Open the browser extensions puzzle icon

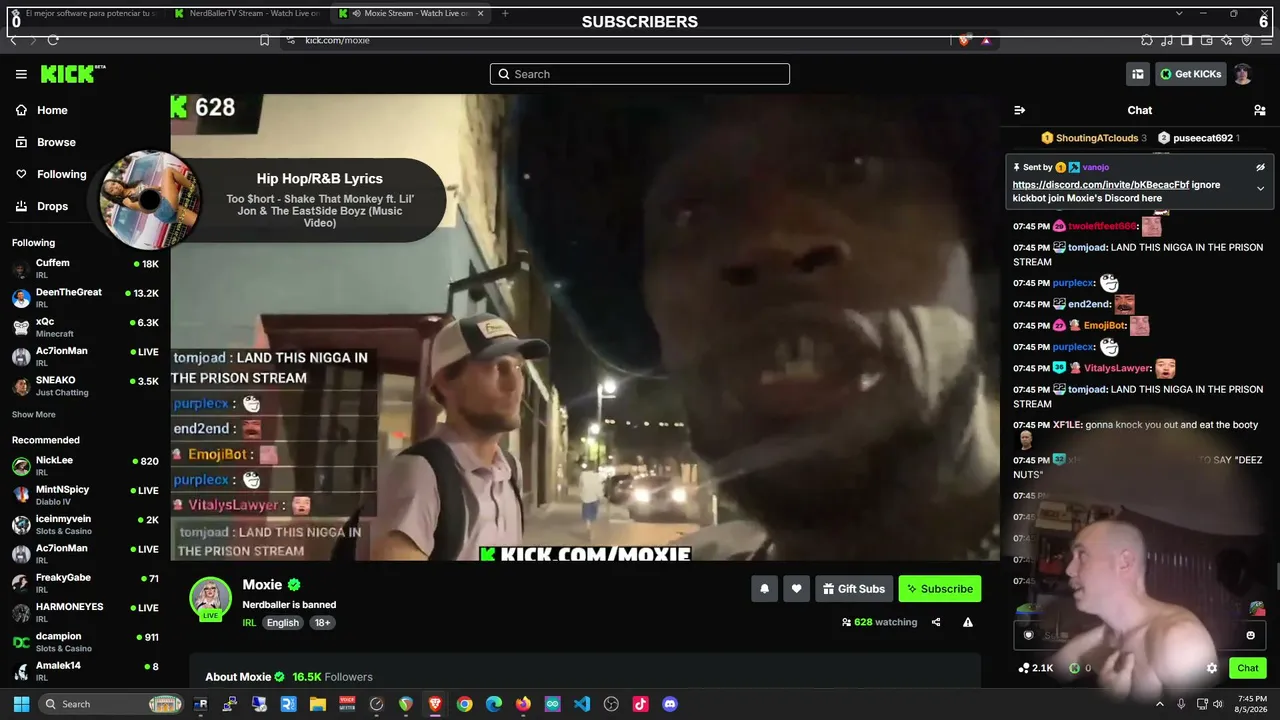[x=1147, y=40]
